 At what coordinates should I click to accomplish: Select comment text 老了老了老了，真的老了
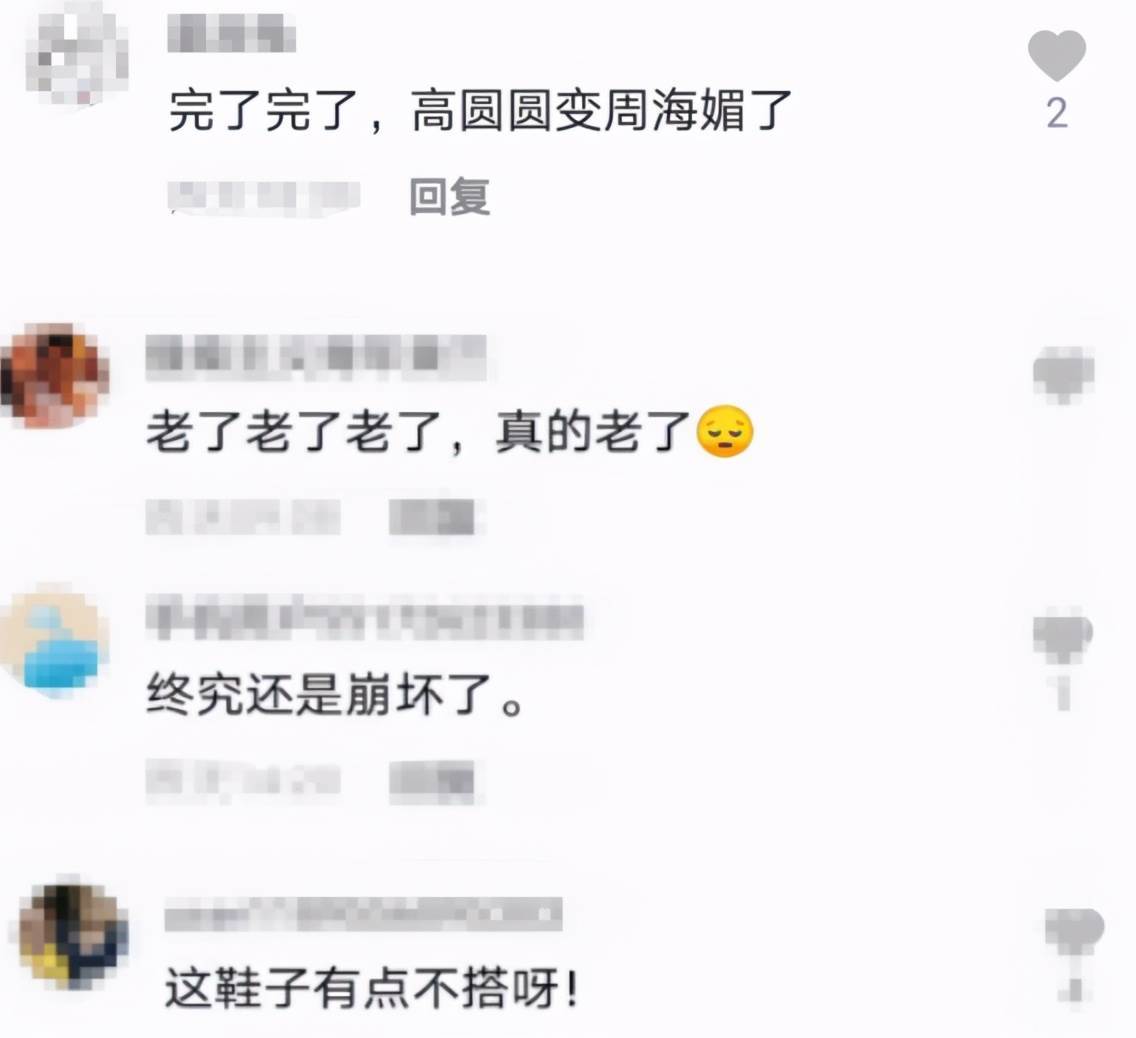click(450, 432)
